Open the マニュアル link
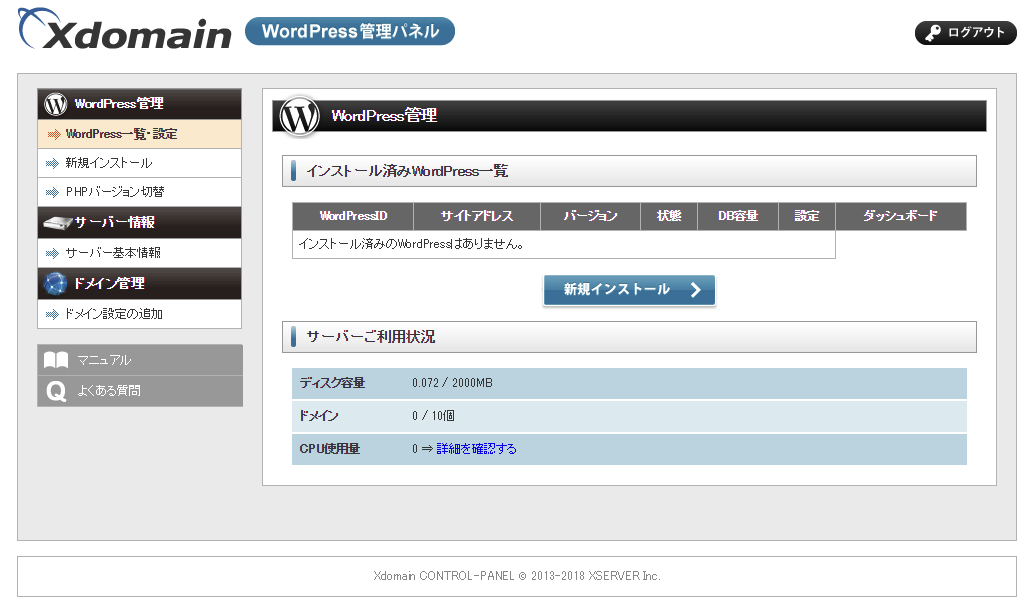Viewport: 1029px width, 606px height. pyautogui.click(x=104, y=360)
